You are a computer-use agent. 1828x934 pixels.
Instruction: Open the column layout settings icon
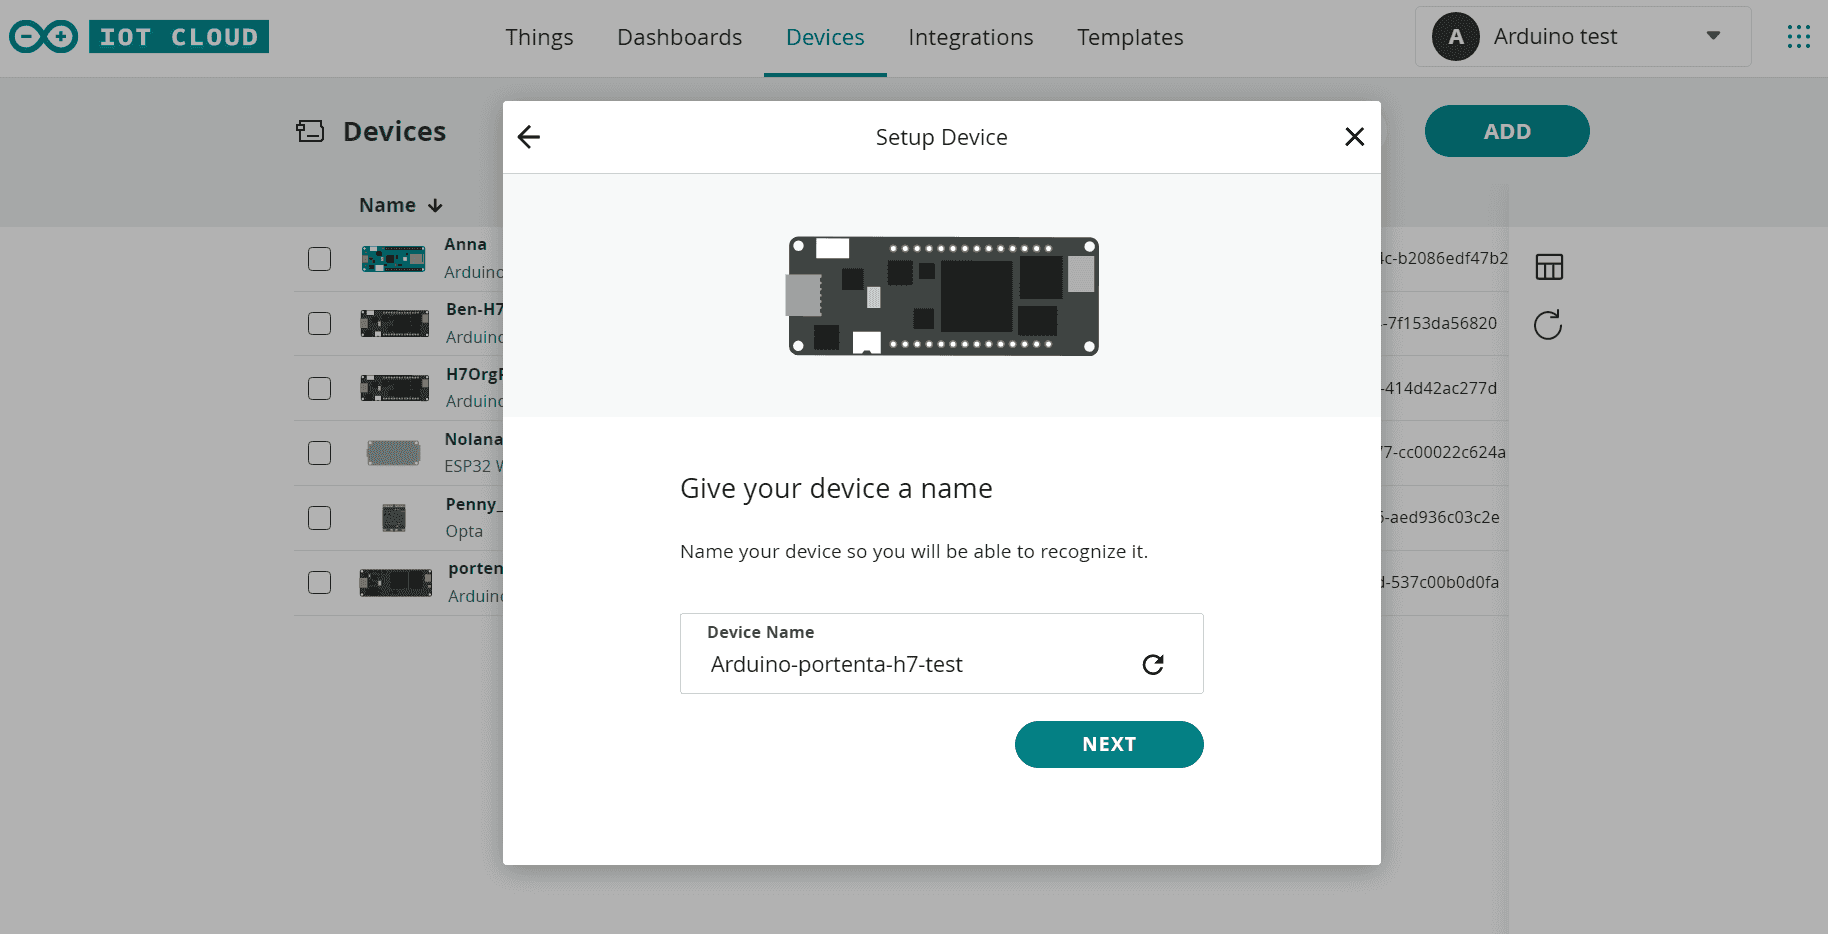point(1549,267)
